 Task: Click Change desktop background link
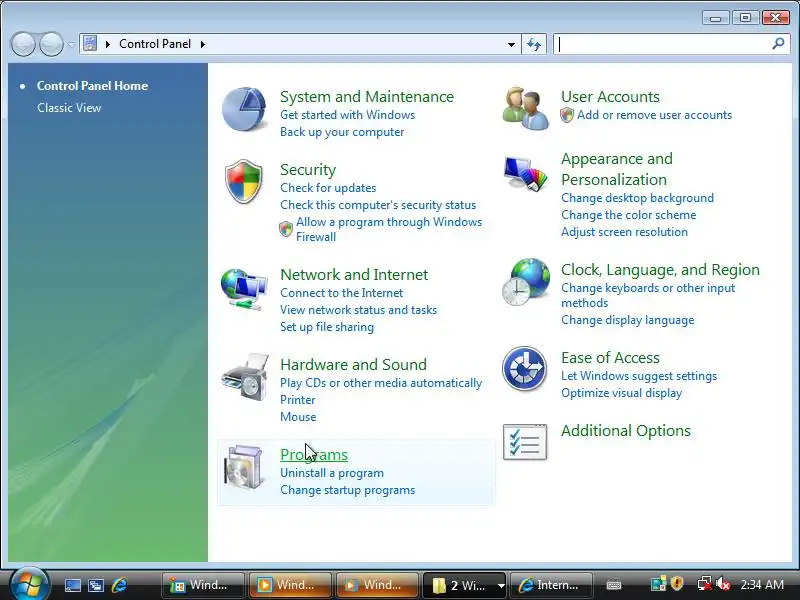(637, 198)
